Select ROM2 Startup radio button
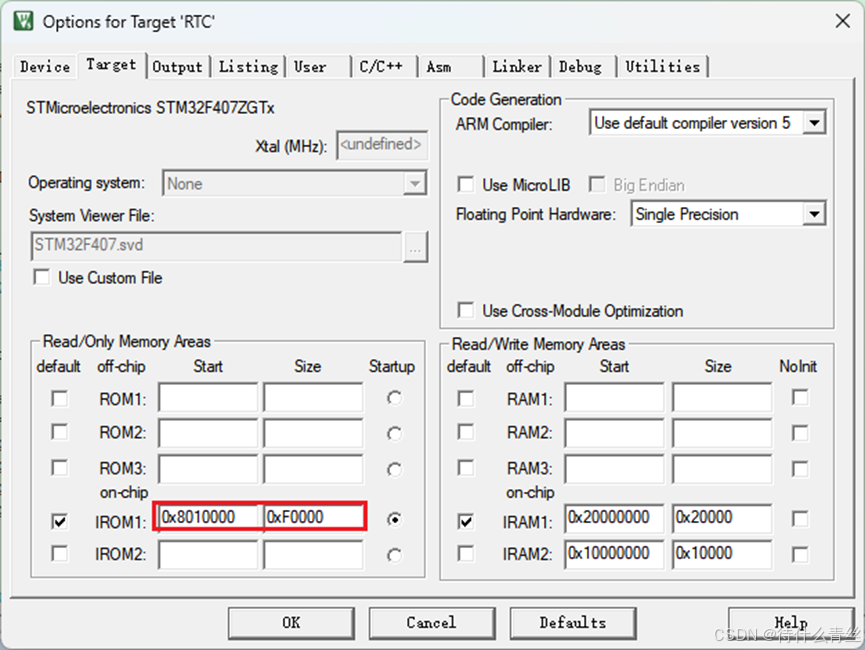 (x=394, y=434)
